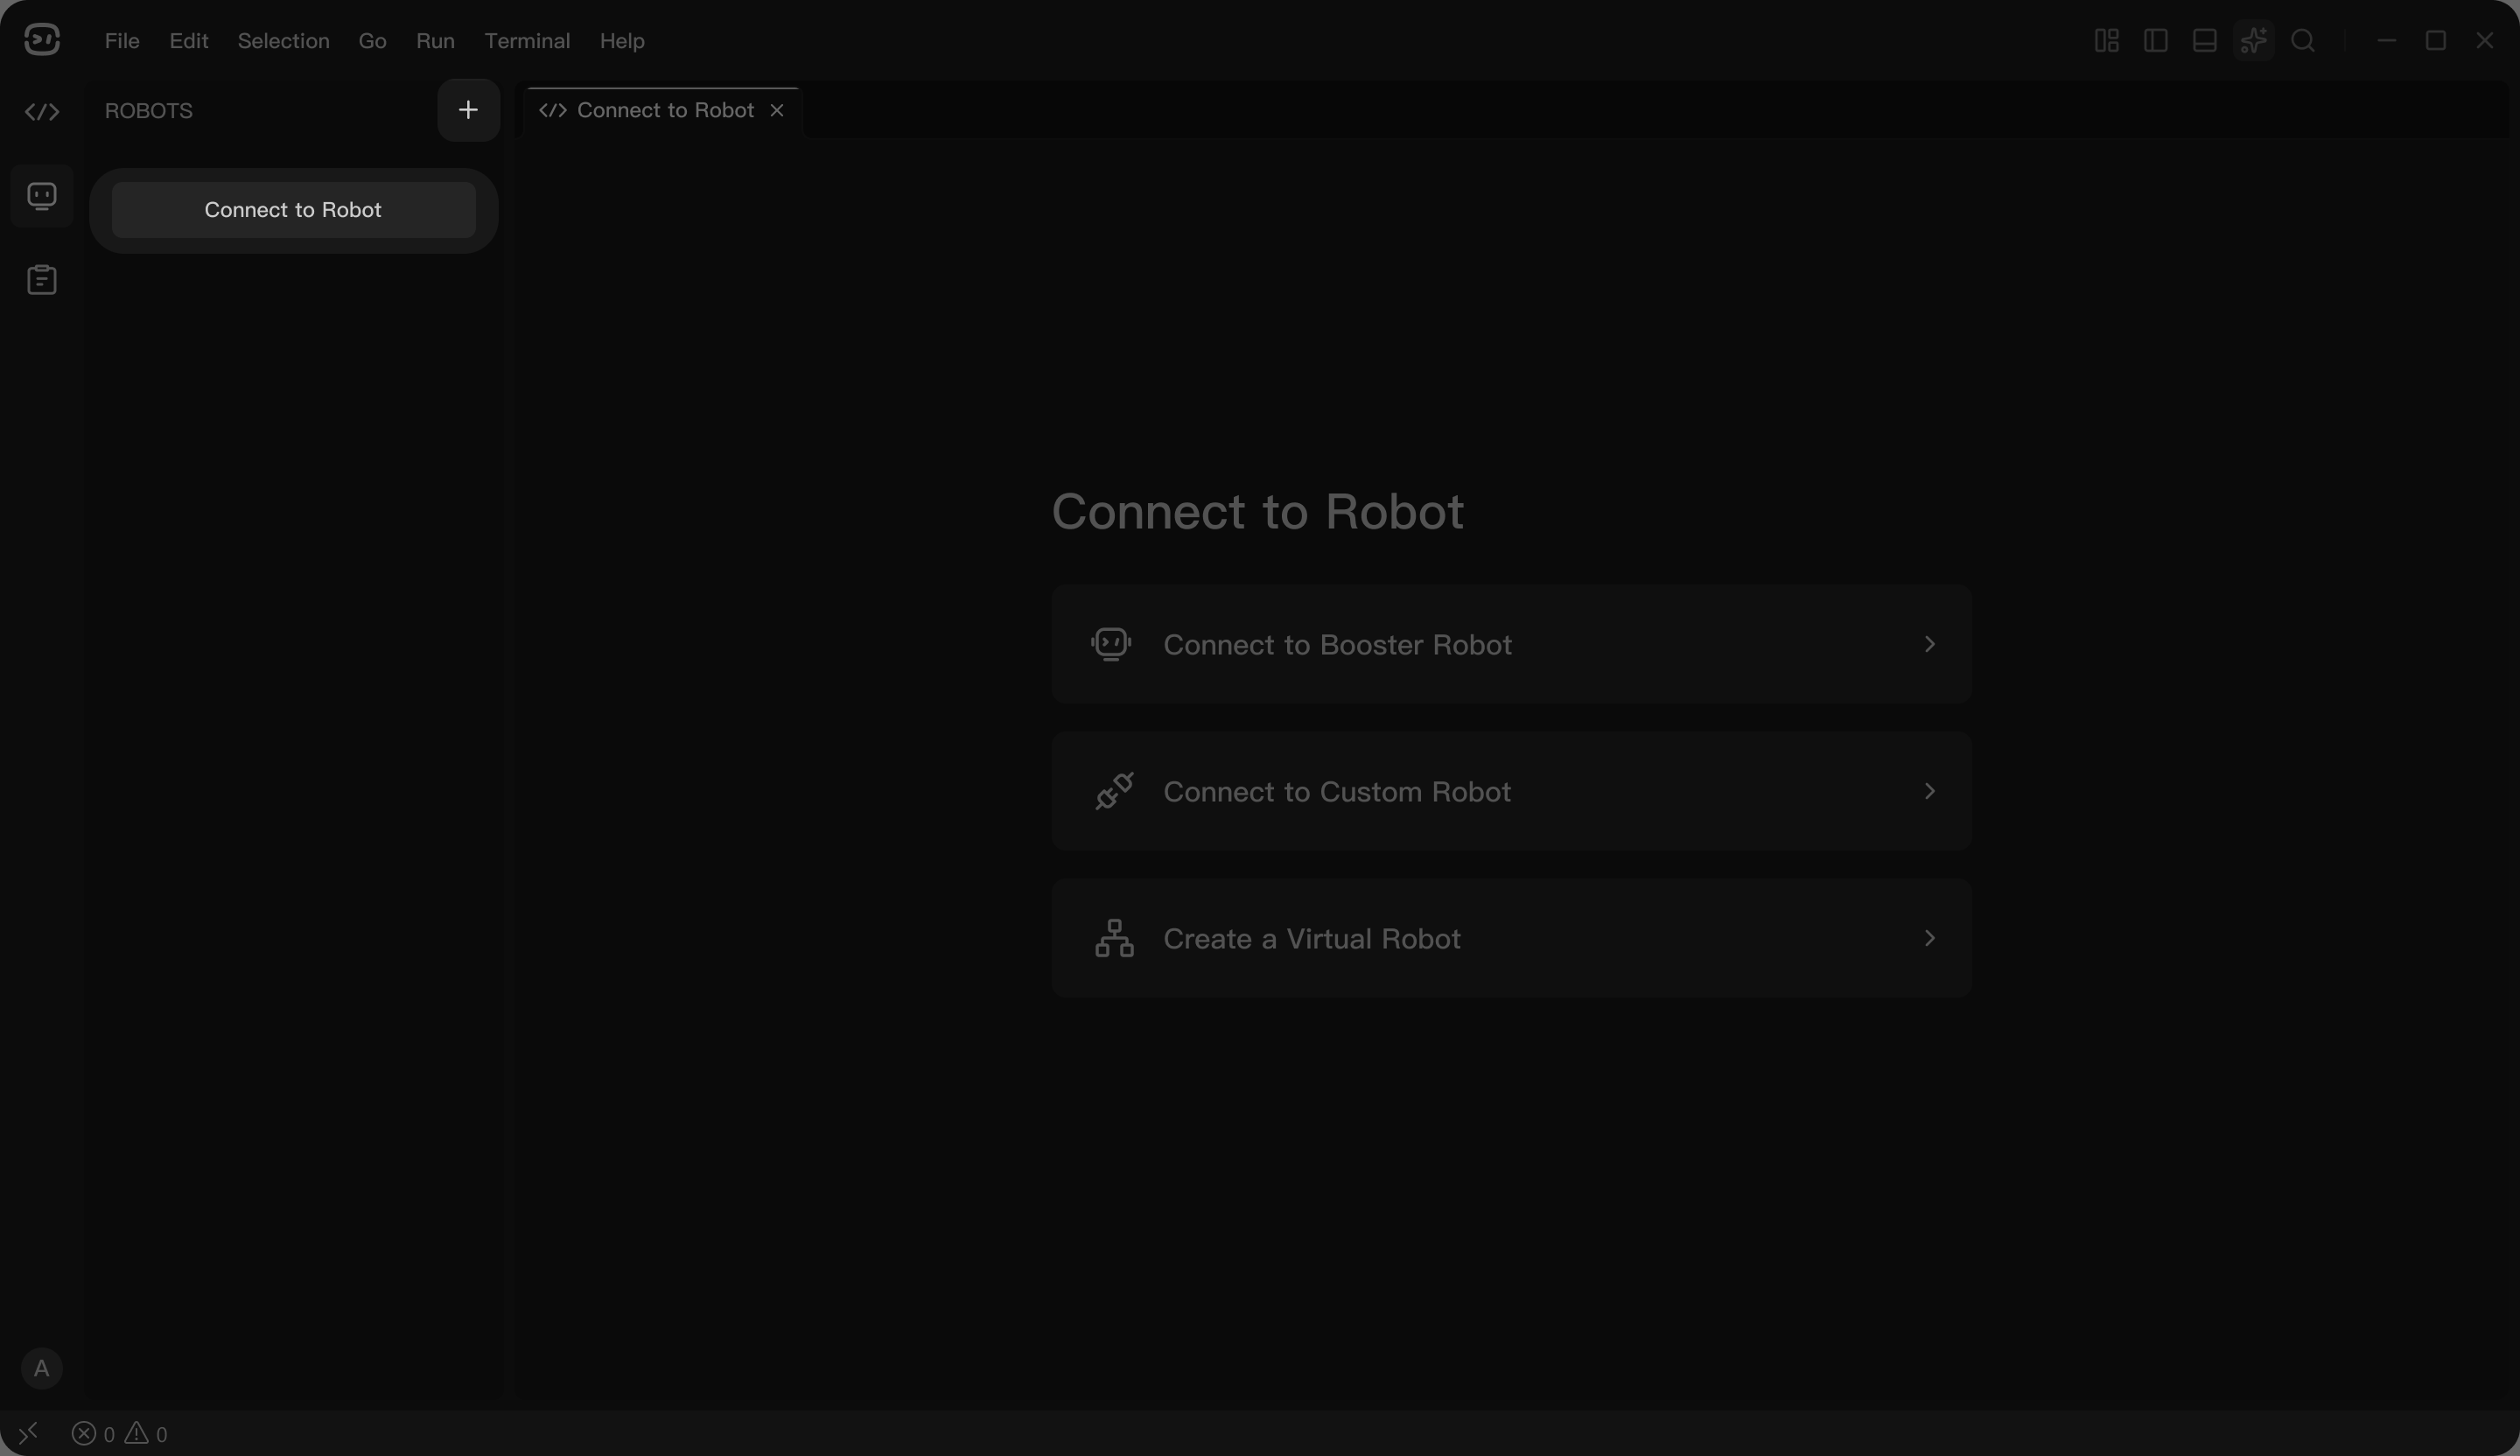Click the plug icon on Custom Robot row
This screenshot has width=2520, height=1456.
click(x=1114, y=791)
